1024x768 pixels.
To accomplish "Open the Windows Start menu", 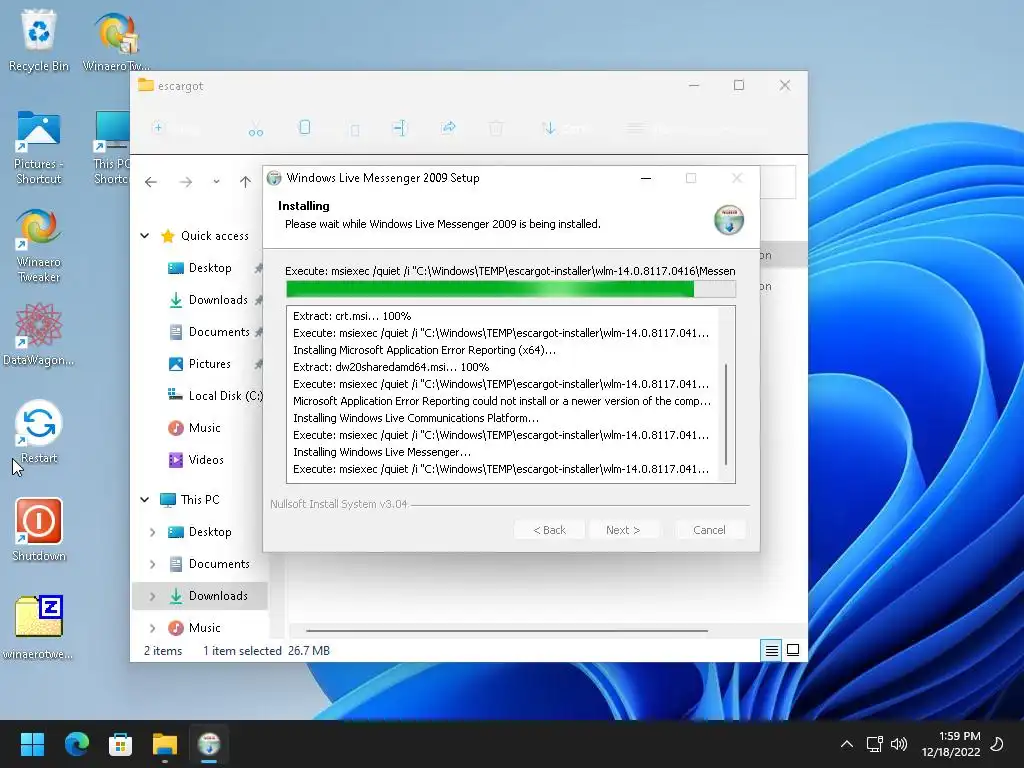I will (x=32, y=744).
